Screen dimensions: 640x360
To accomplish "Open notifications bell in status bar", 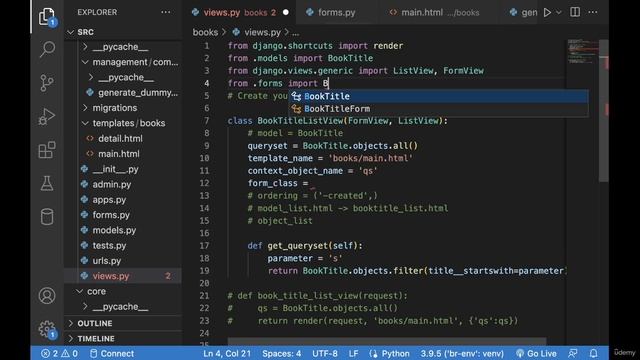I will (593, 353).
